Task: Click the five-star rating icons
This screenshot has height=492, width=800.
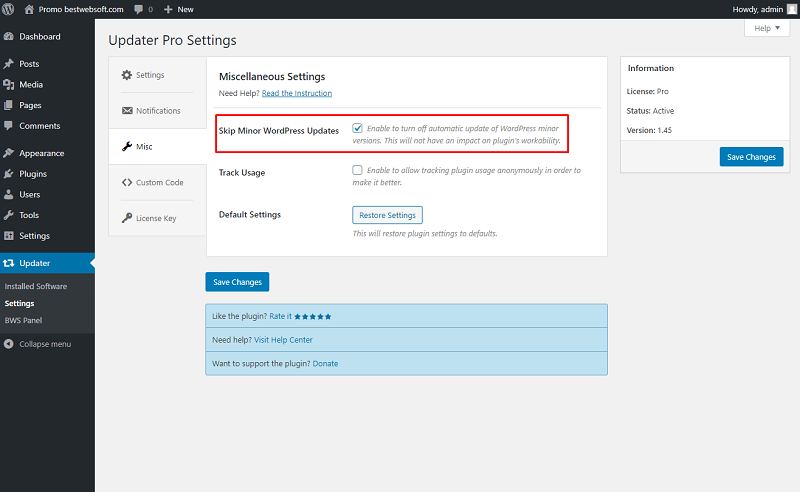Action: tap(313, 316)
